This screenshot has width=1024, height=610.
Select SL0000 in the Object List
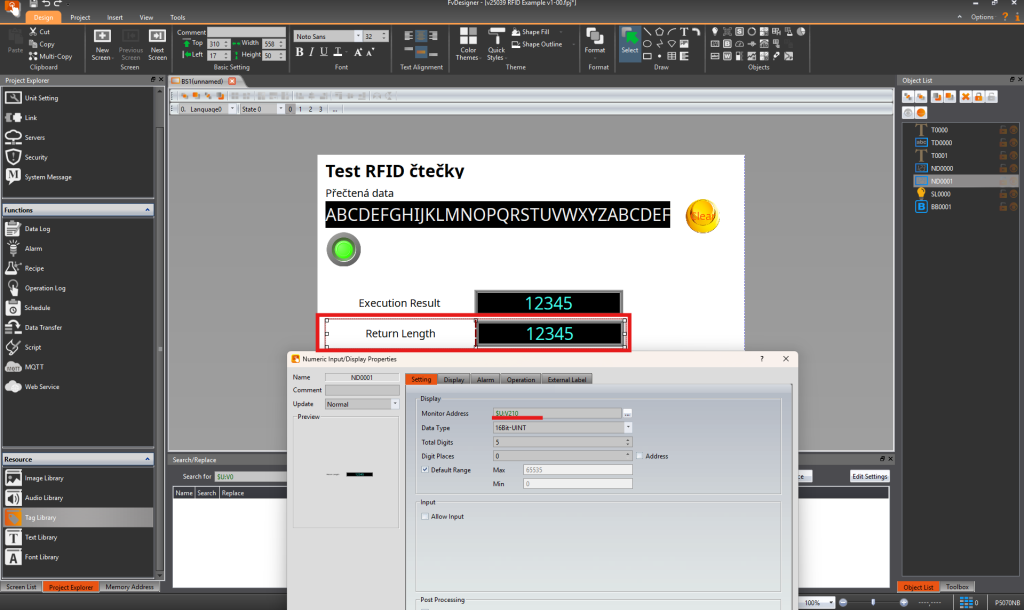pyautogui.click(x=941, y=194)
